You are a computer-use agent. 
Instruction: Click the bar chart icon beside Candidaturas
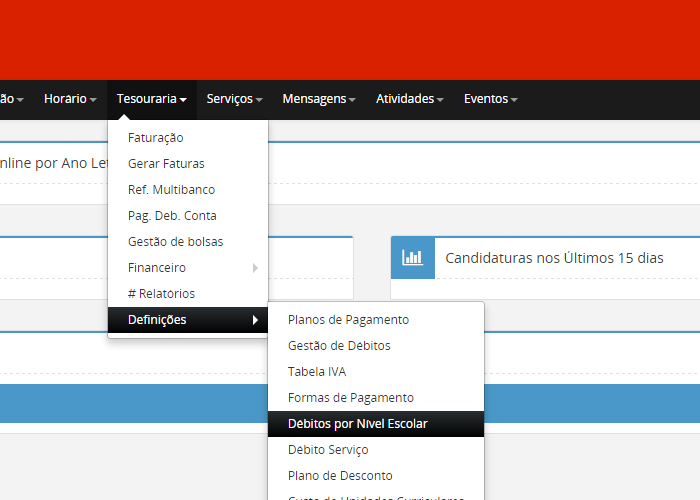pos(412,258)
